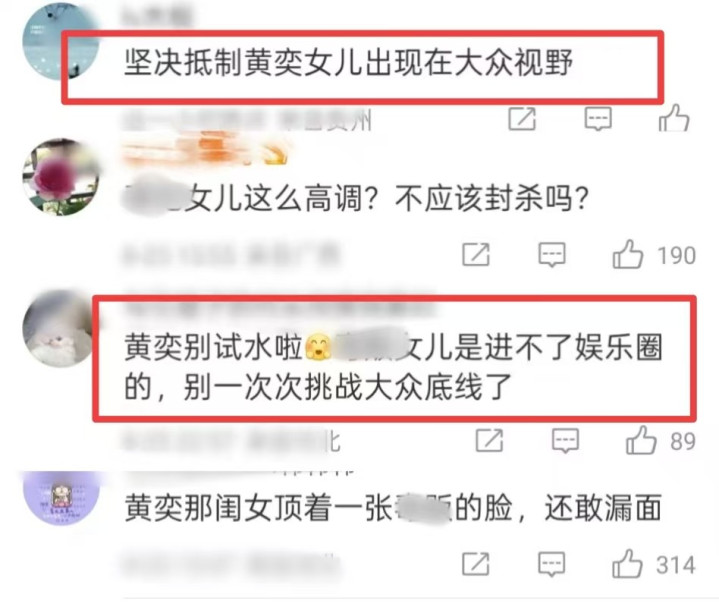The height and width of the screenshot is (607, 719).
Task: Reply to the comment asking 不应该封杀吗
Action: (552, 255)
